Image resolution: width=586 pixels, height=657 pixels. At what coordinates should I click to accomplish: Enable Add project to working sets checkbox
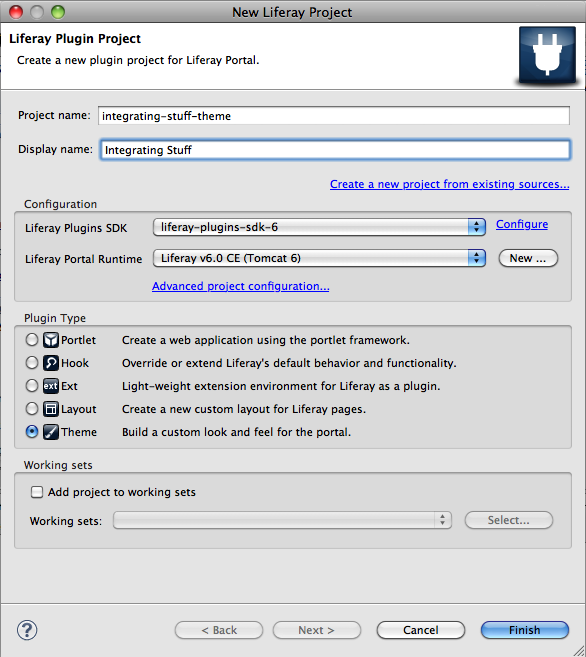[x=37, y=492]
